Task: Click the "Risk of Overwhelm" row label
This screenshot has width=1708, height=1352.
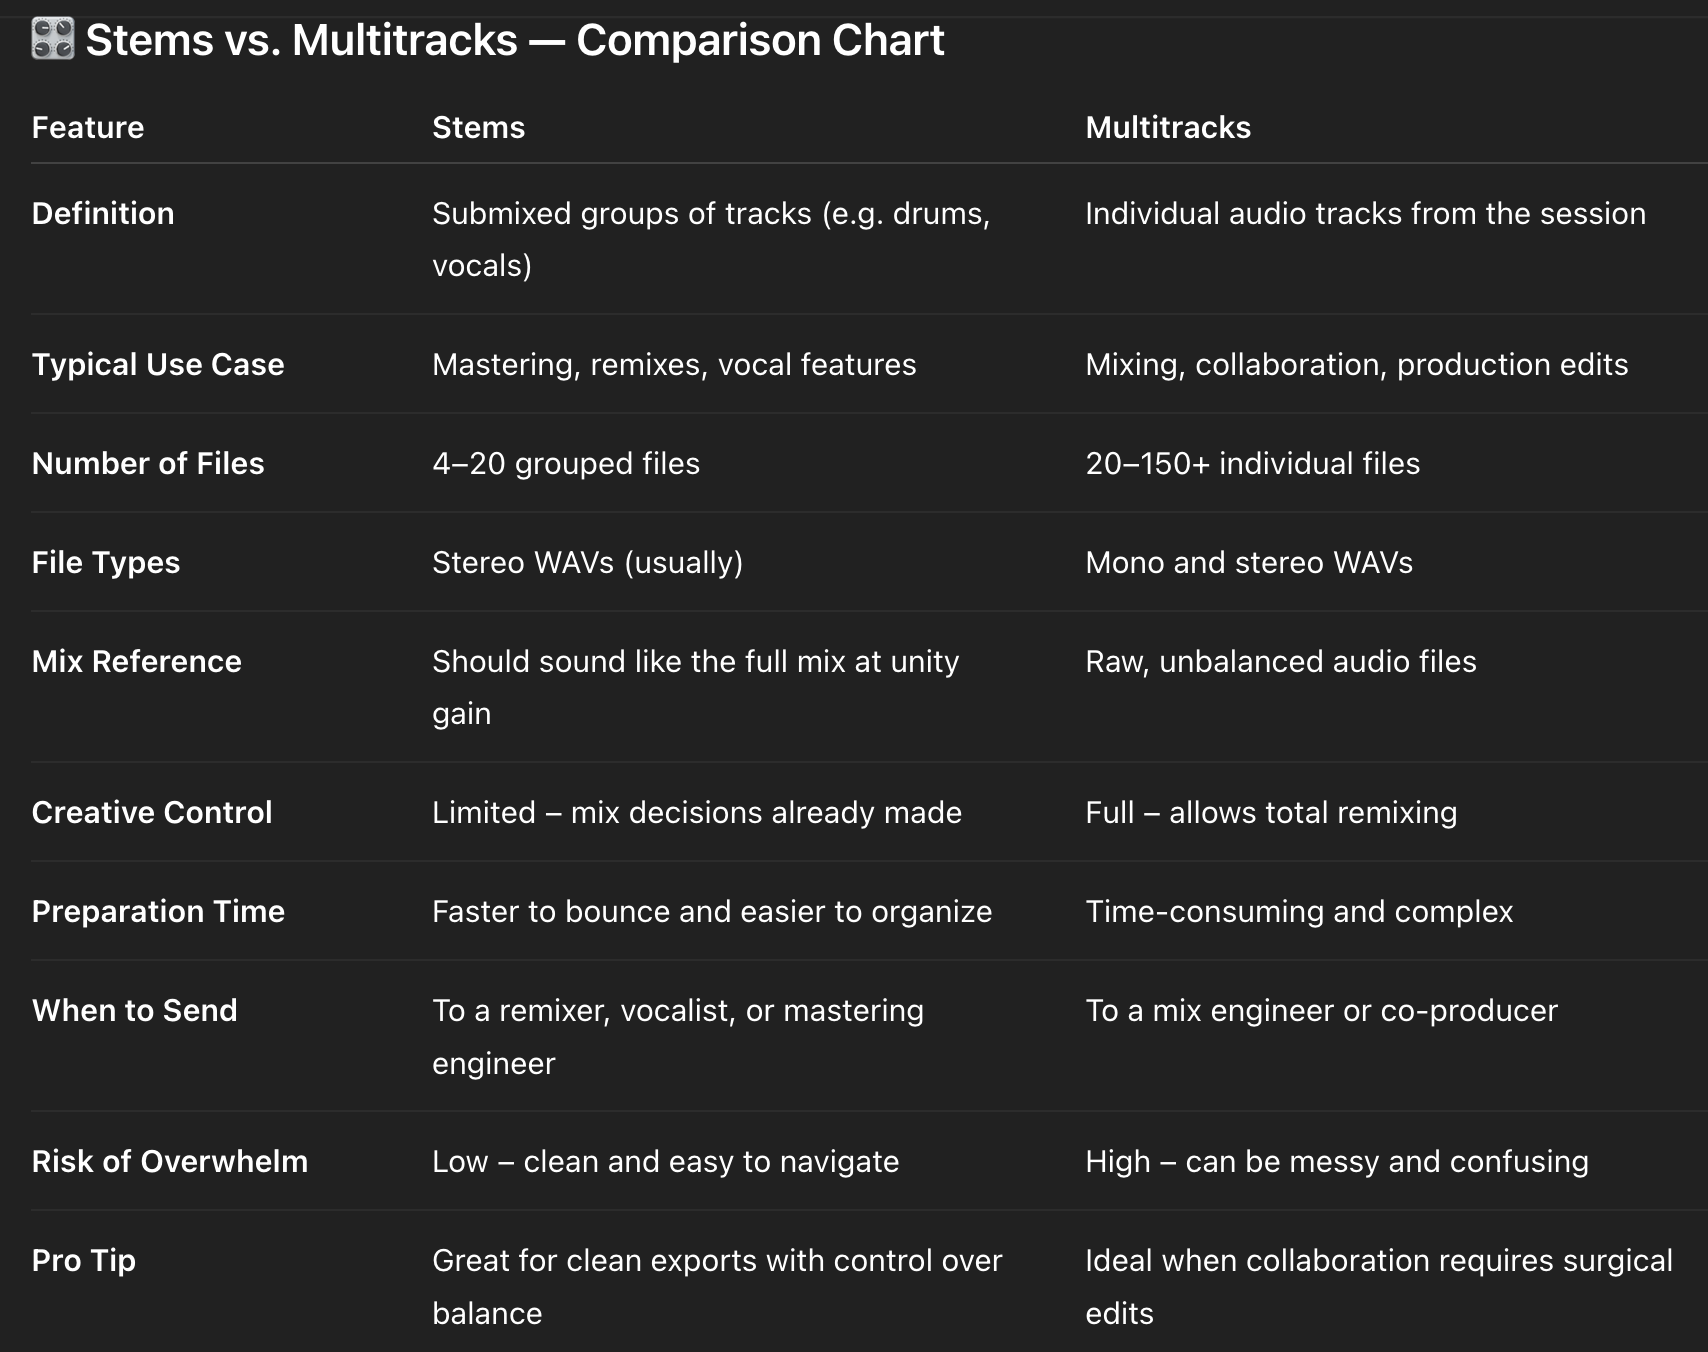Action: pos(170,1161)
